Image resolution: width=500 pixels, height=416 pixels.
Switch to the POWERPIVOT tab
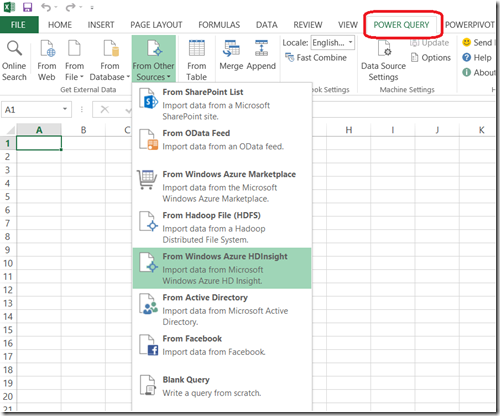(470, 25)
